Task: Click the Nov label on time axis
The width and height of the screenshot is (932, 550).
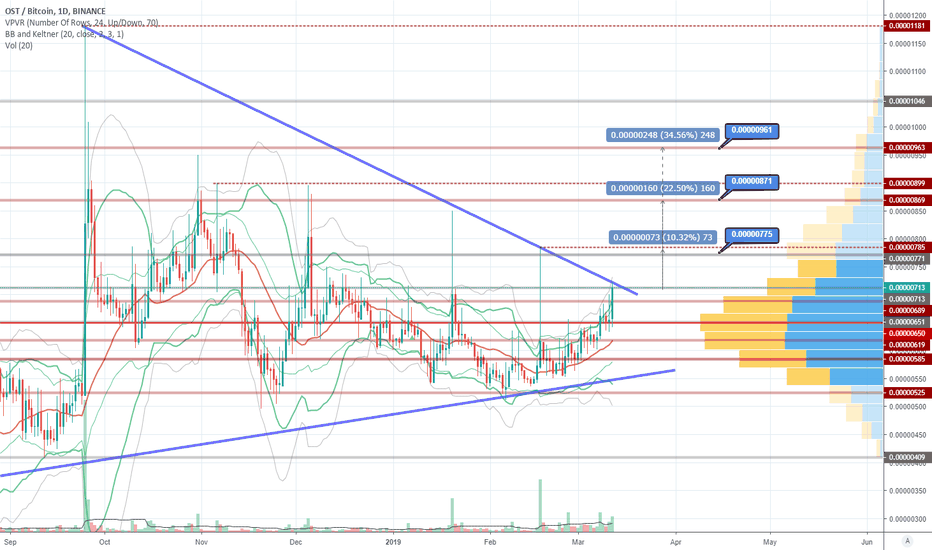Action: (x=201, y=542)
